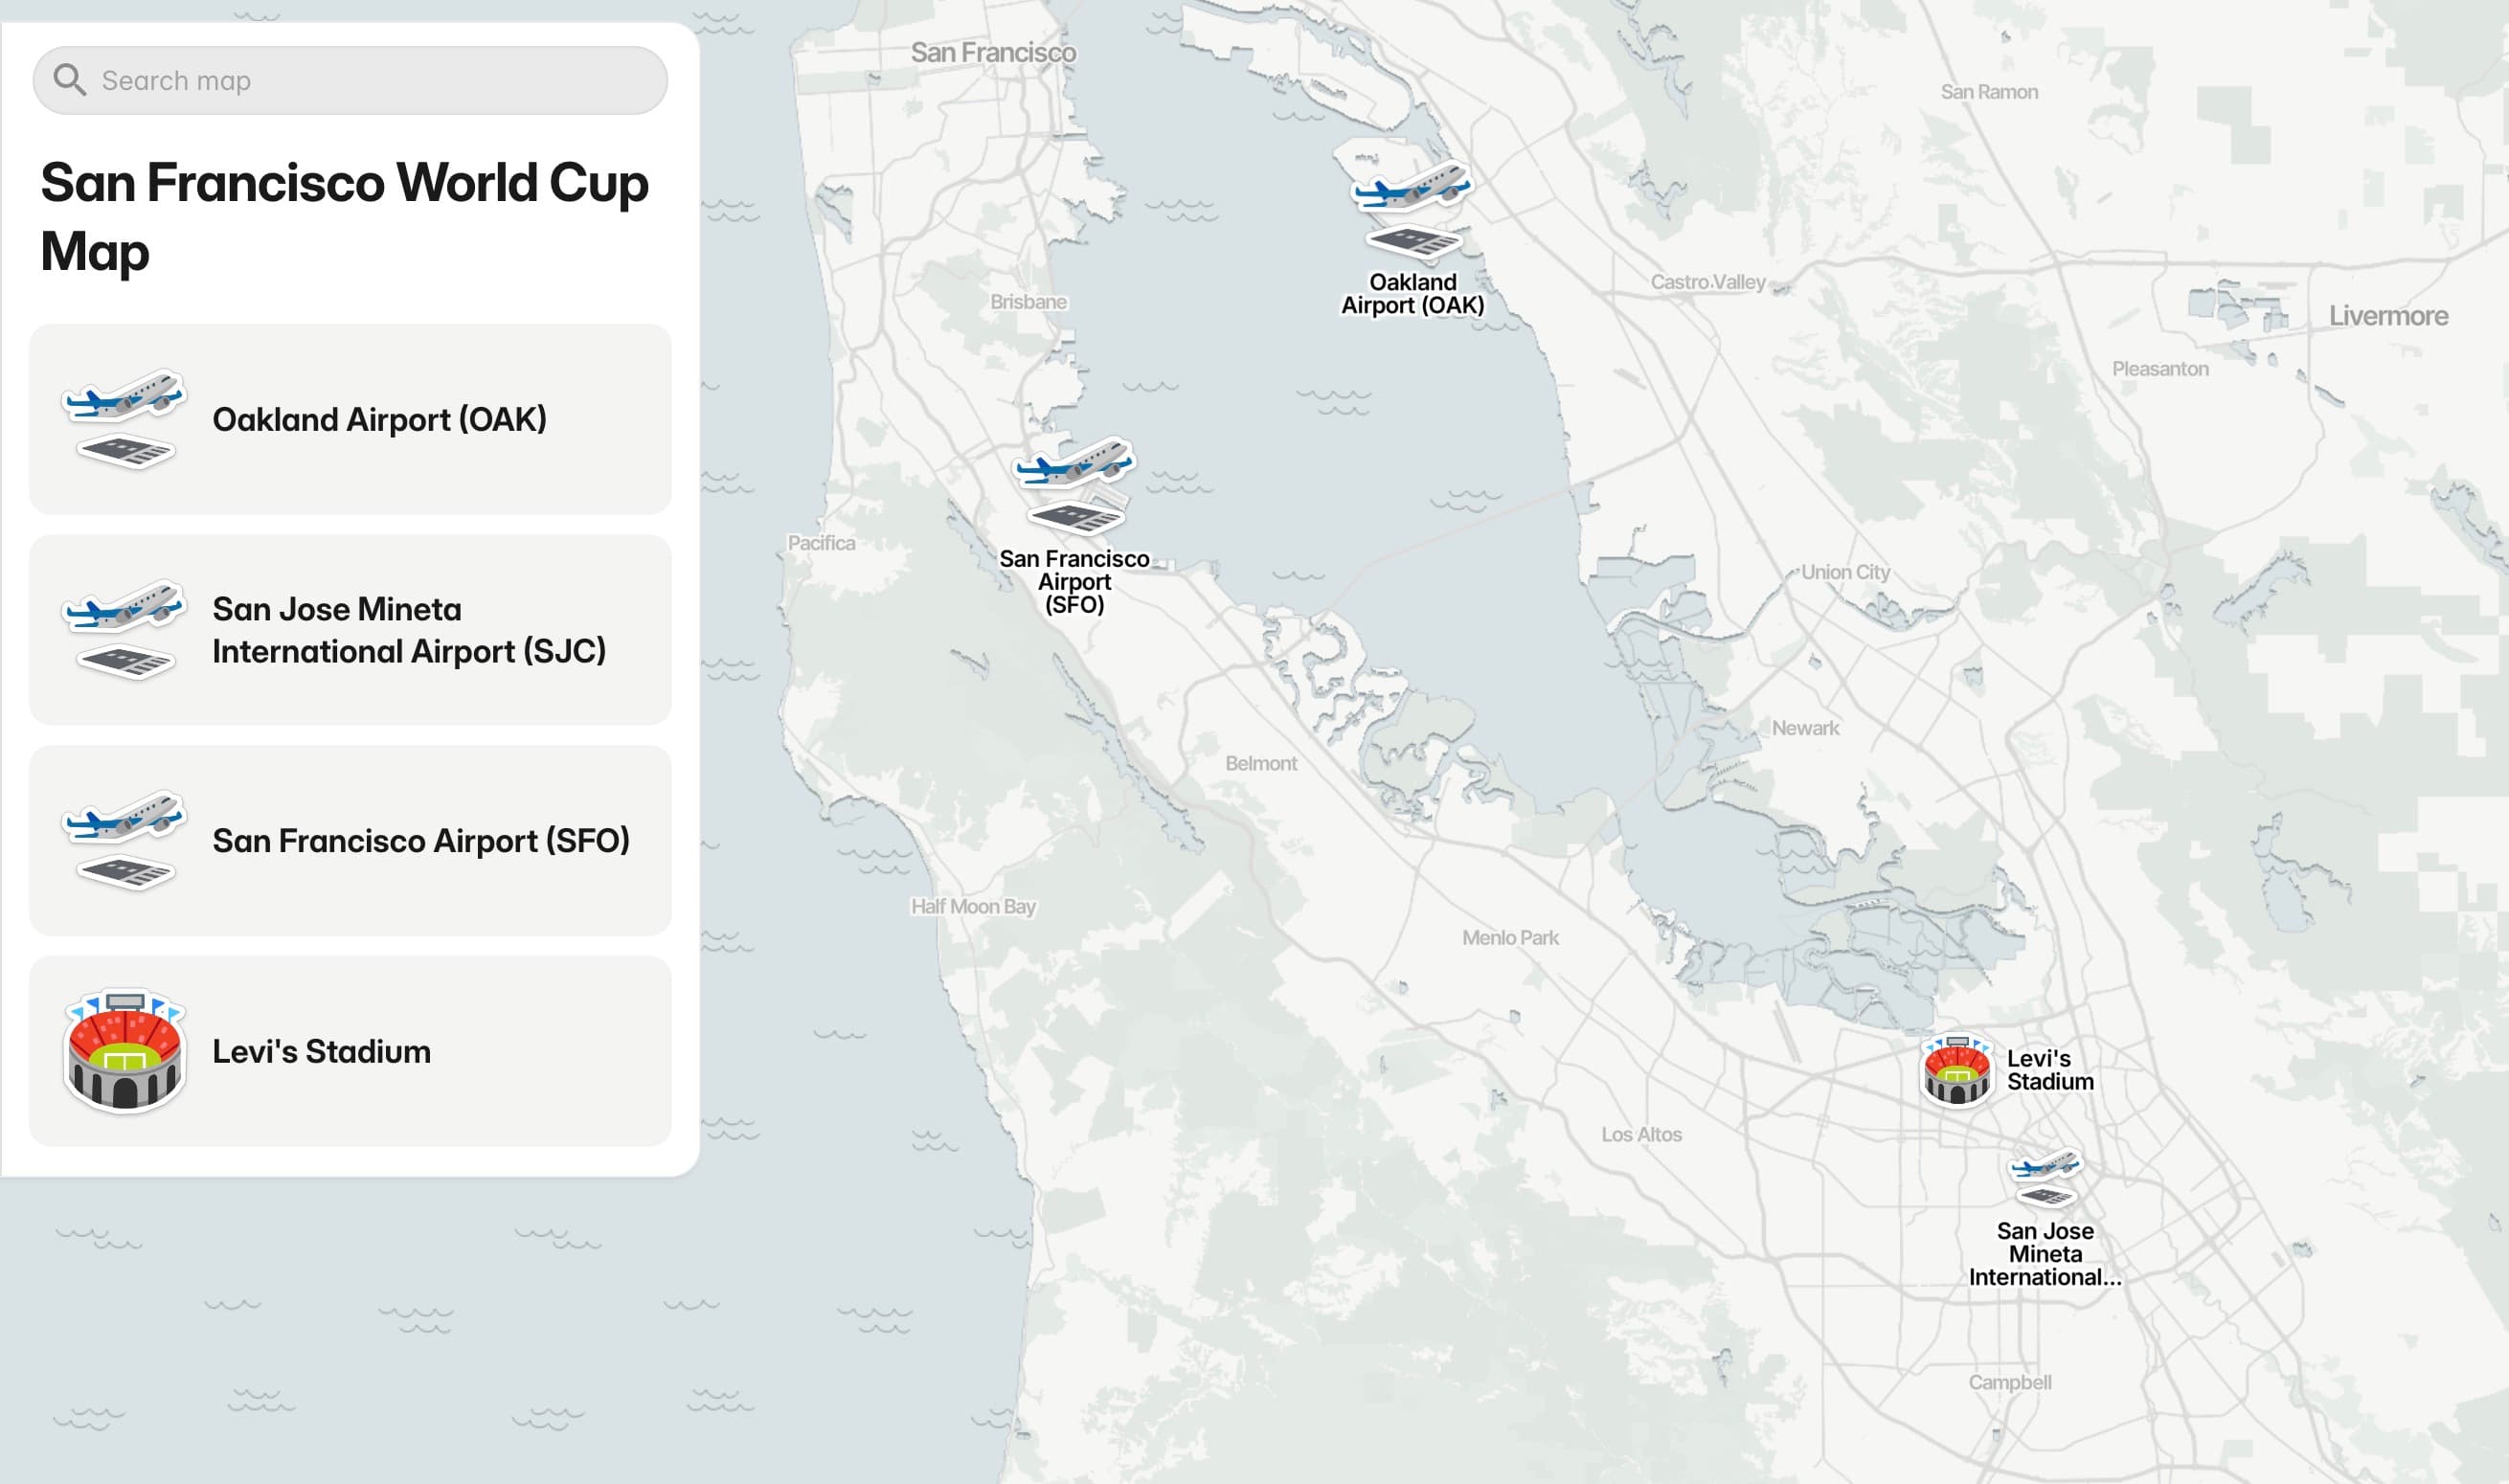Click the Search map input field

(x=350, y=79)
